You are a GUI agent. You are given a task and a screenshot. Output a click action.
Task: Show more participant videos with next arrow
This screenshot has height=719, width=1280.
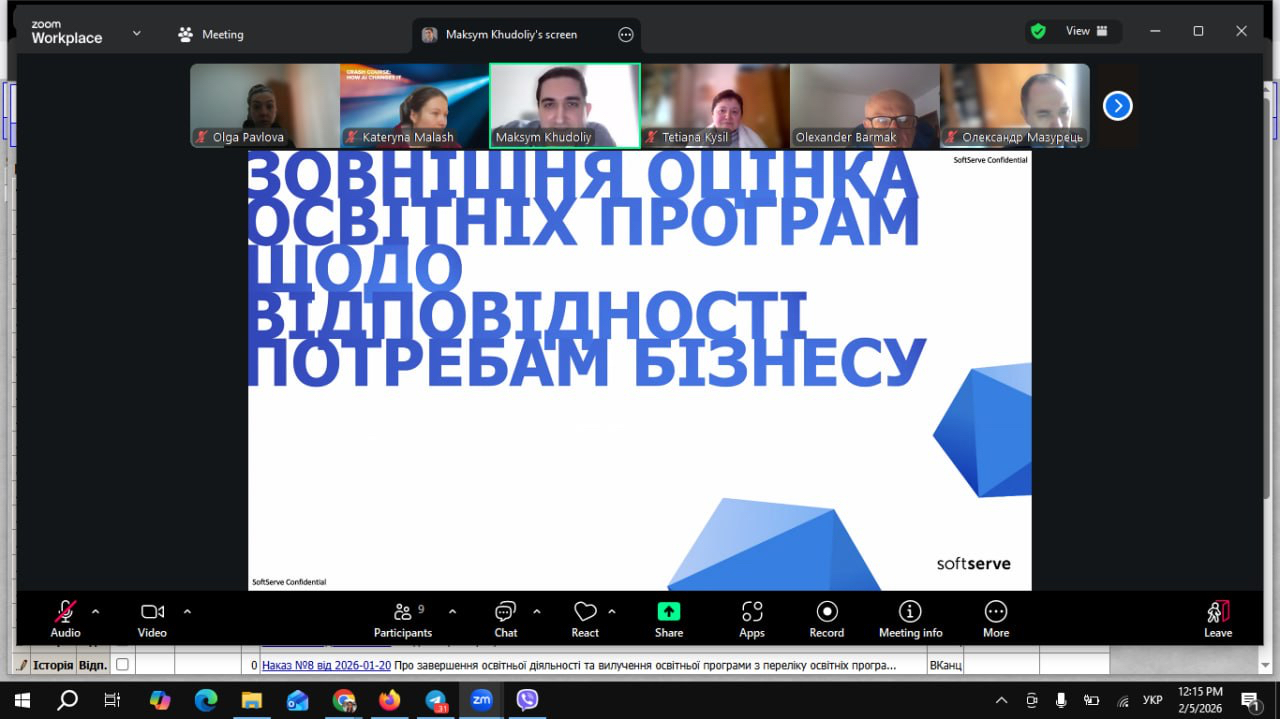pyautogui.click(x=1117, y=105)
